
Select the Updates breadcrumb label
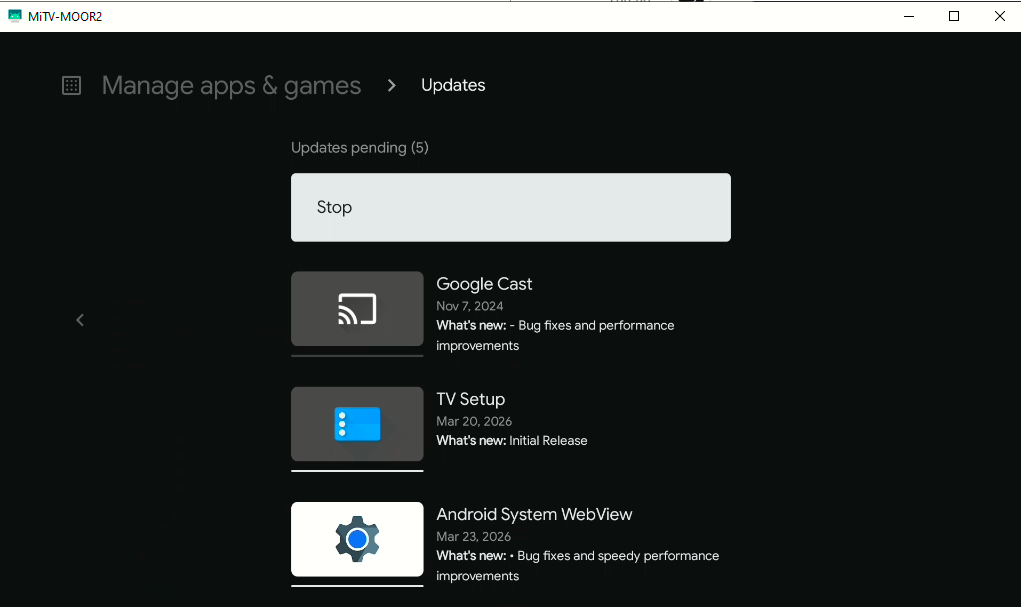tap(453, 85)
